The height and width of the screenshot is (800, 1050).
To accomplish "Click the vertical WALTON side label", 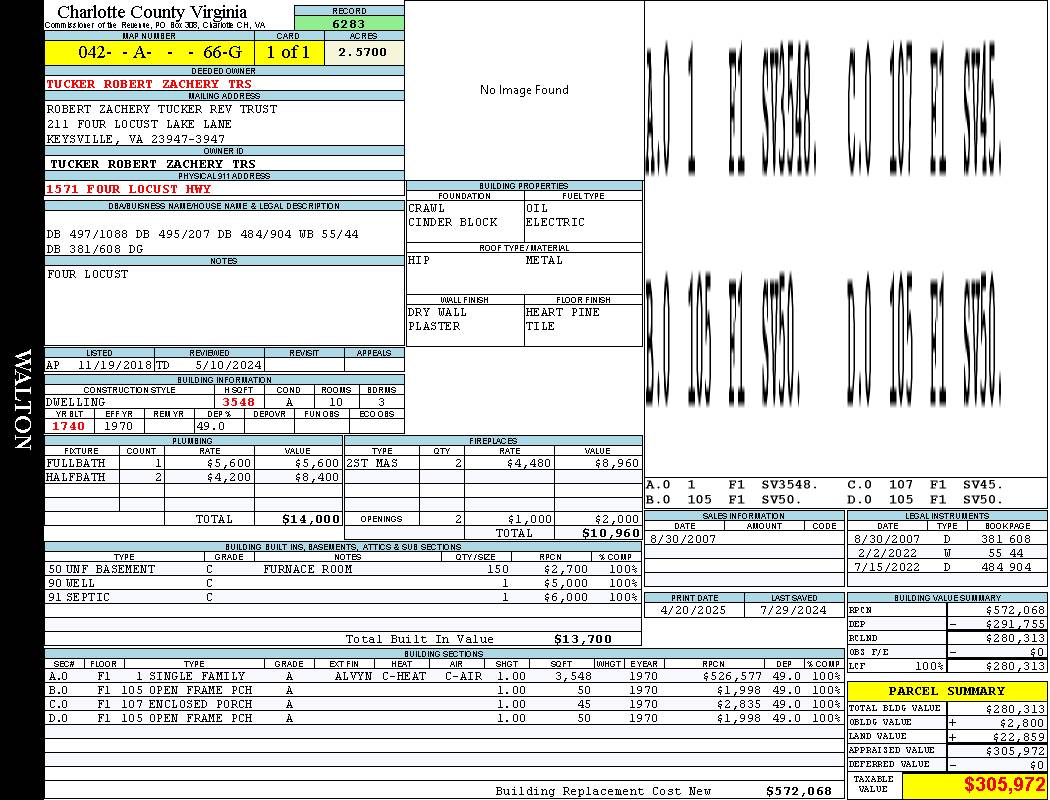I will click(23, 400).
